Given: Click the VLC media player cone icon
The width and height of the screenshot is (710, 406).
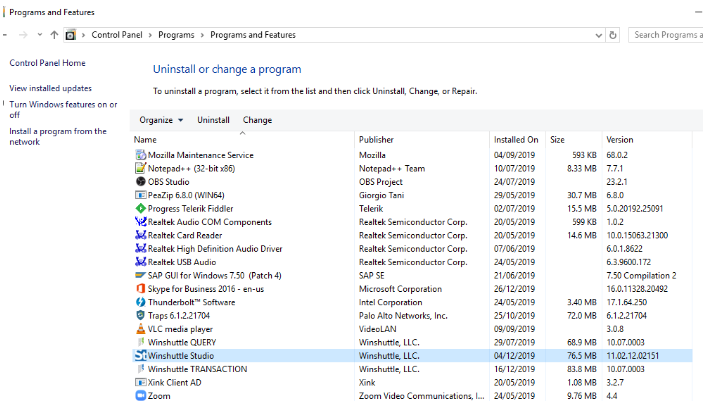Looking at the screenshot, I should (140, 328).
